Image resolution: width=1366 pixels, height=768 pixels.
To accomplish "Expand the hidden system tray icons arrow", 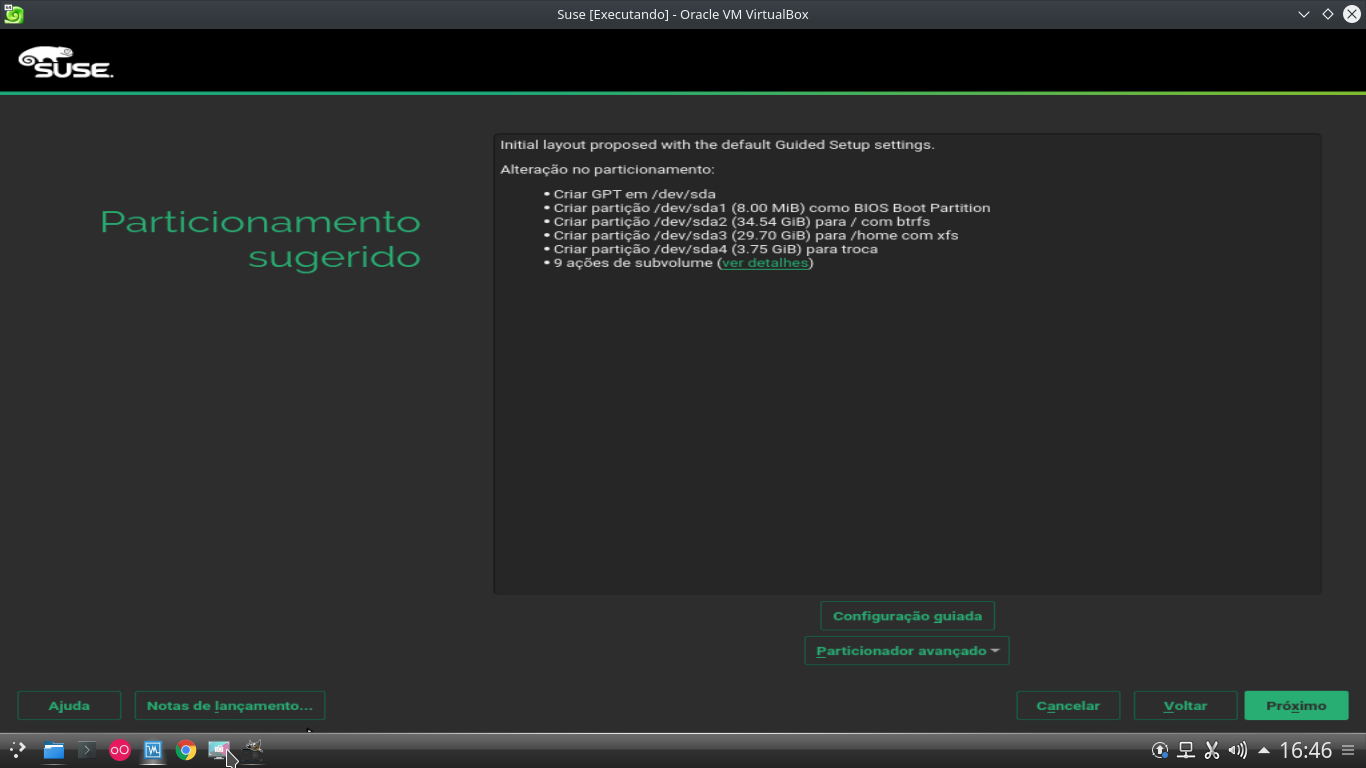I will click(1263, 749).
